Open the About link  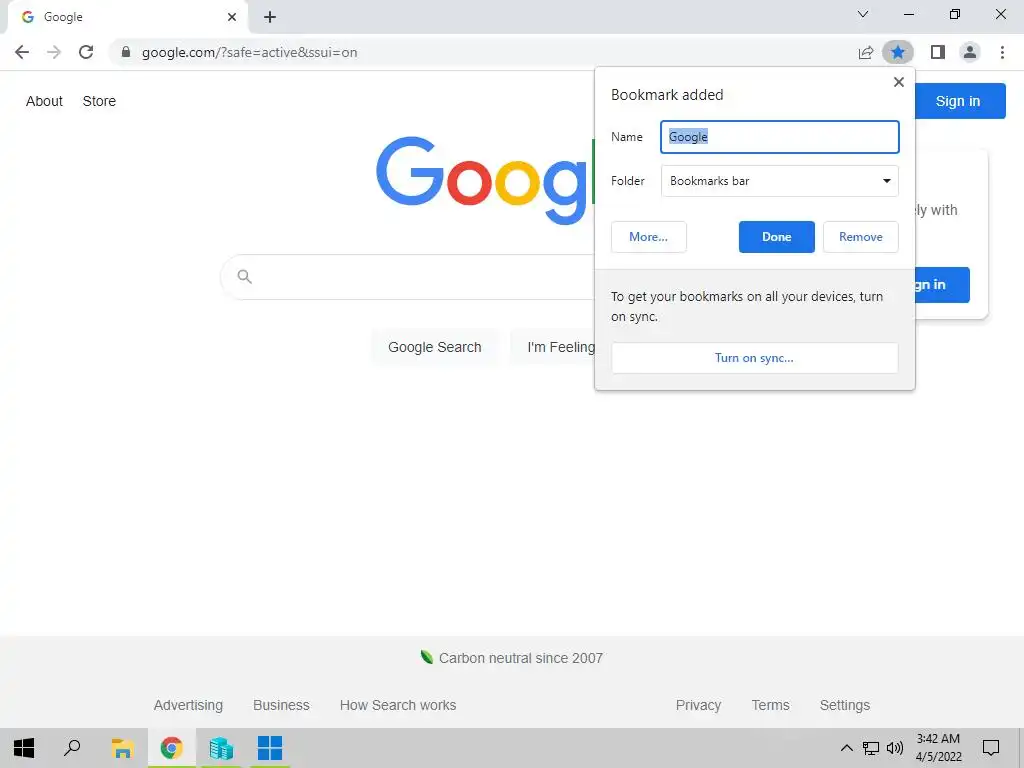point(44,101)
